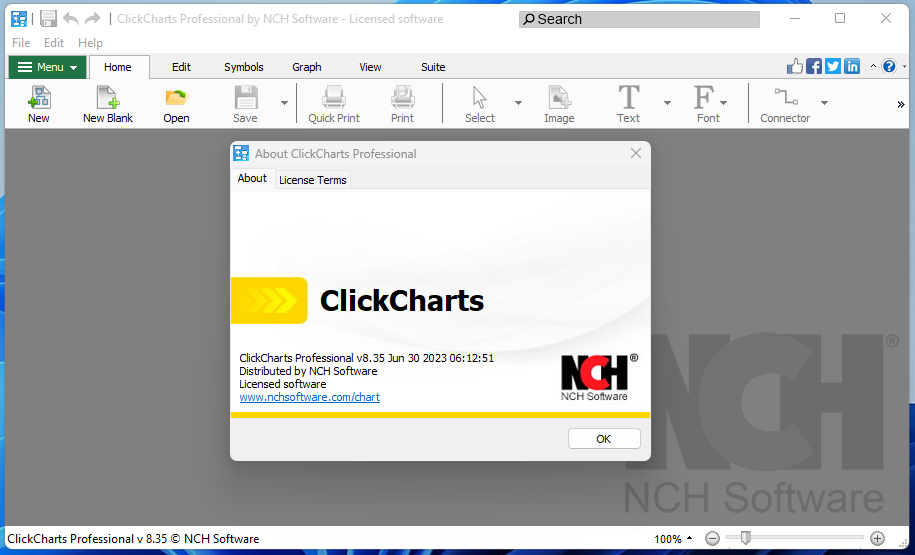915x555 pixels.
Task: Click the save icon in title bar
Action: click(x=48, y=19)
